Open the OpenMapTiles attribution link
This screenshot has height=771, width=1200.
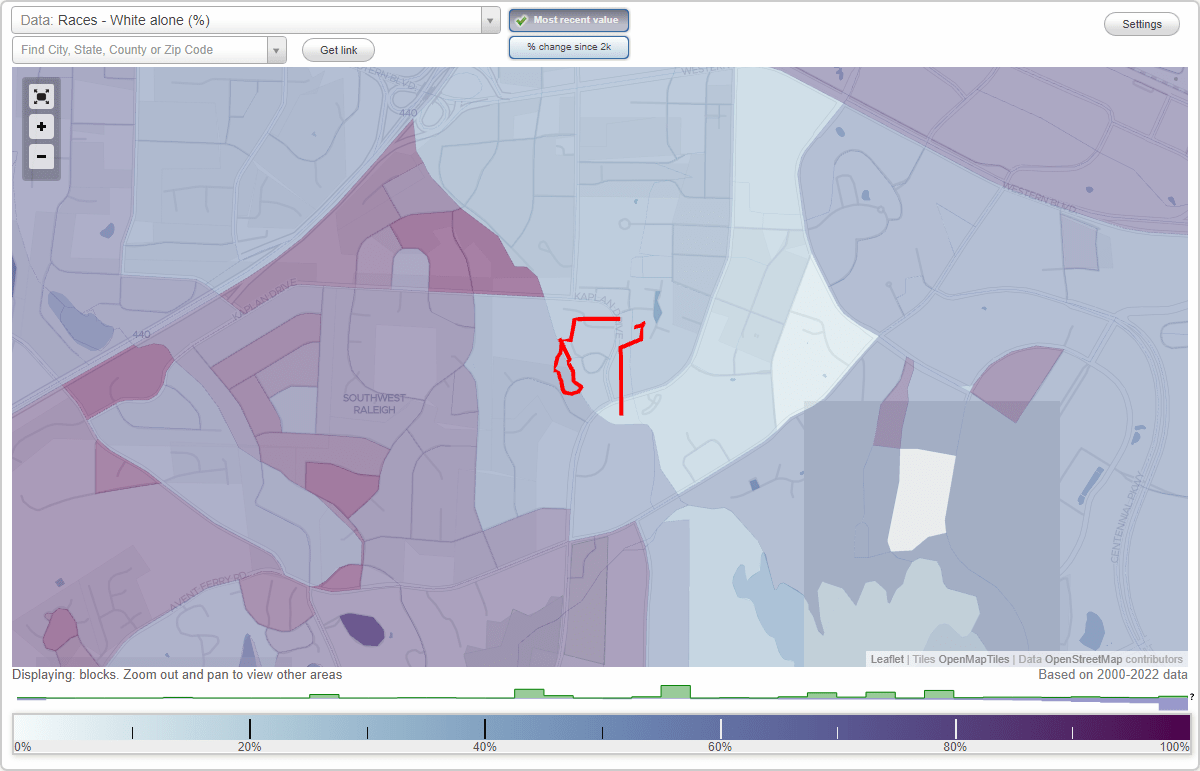point(972,659)
